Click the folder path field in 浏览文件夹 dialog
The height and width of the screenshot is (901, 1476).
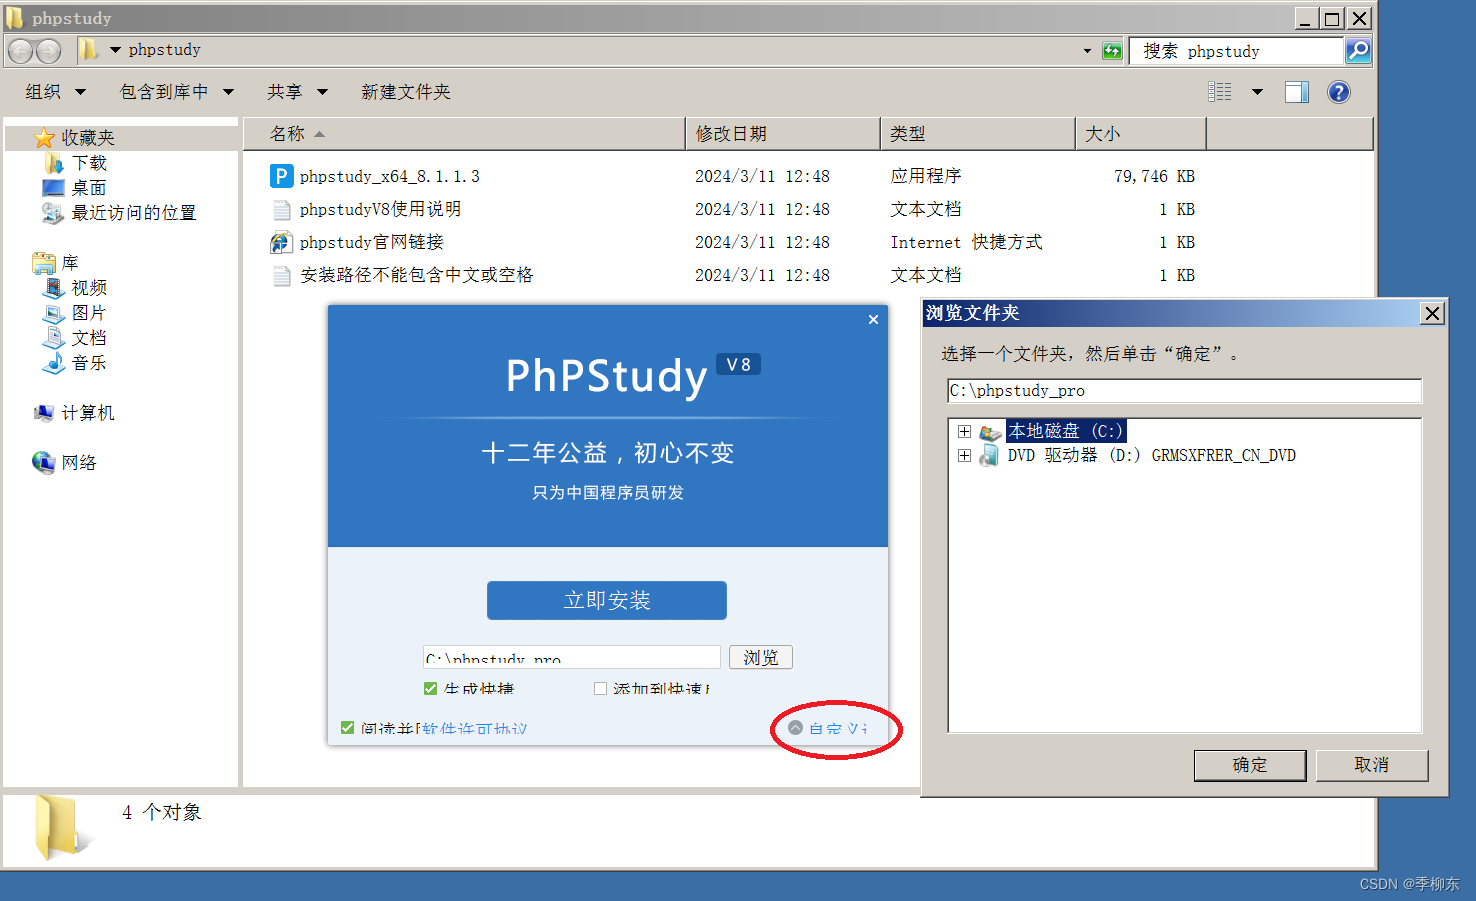[x=1184, y=391]
